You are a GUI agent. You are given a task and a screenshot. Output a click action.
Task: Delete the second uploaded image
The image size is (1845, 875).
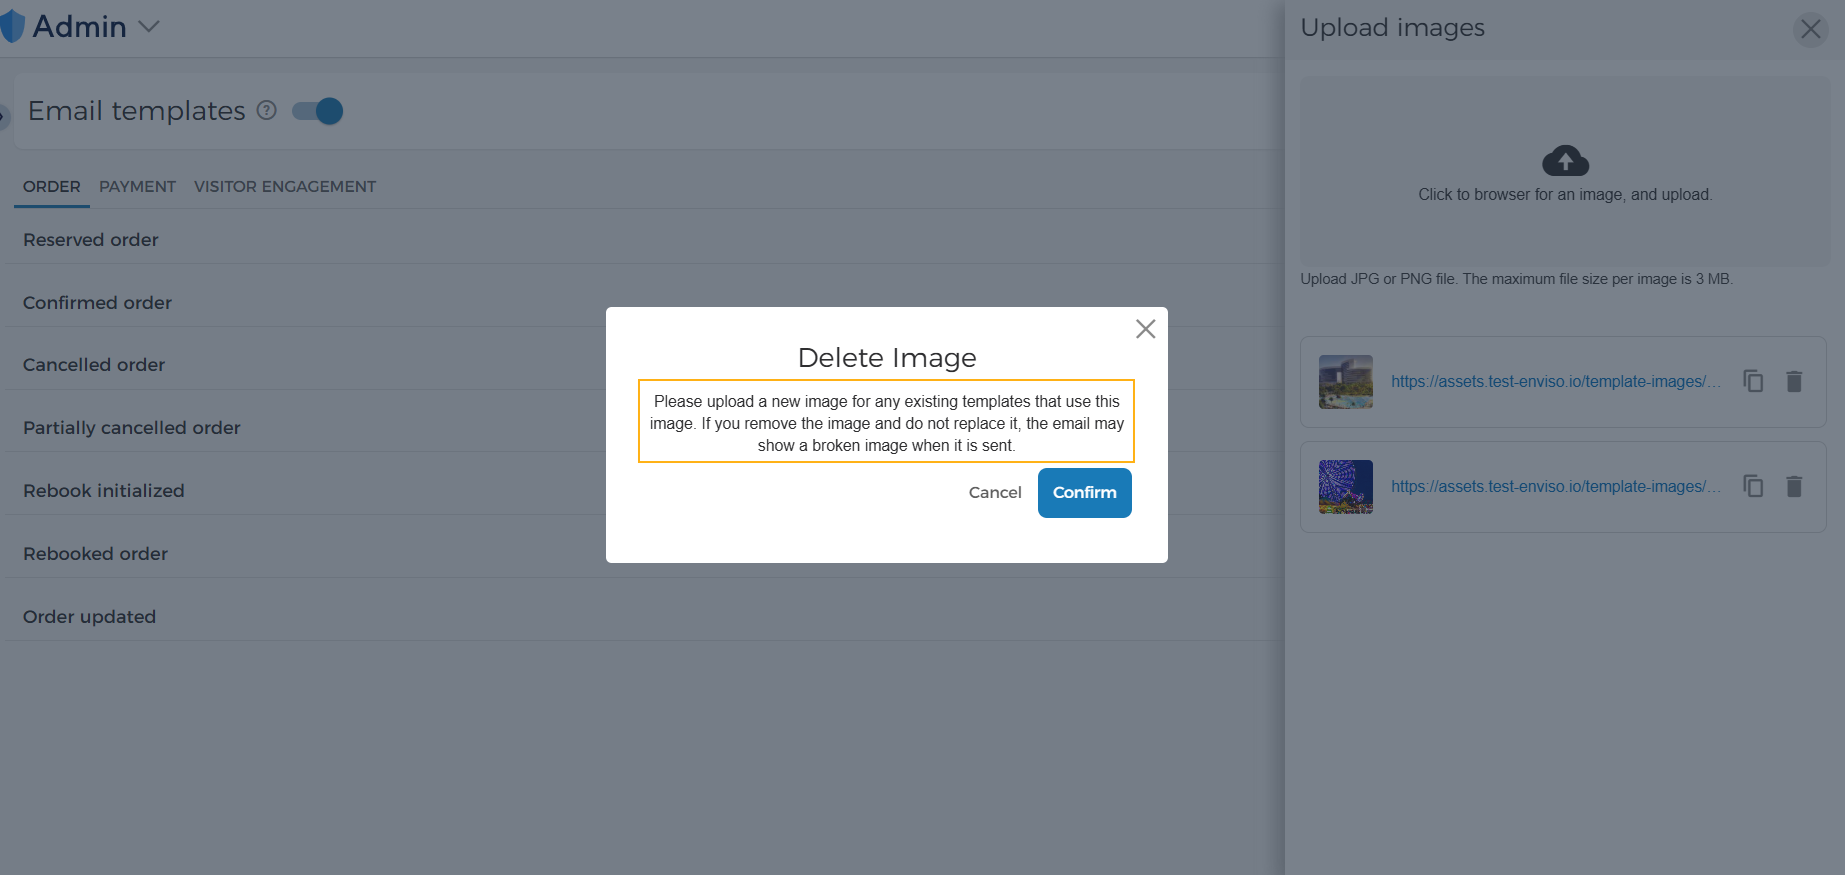[1794, 486]
